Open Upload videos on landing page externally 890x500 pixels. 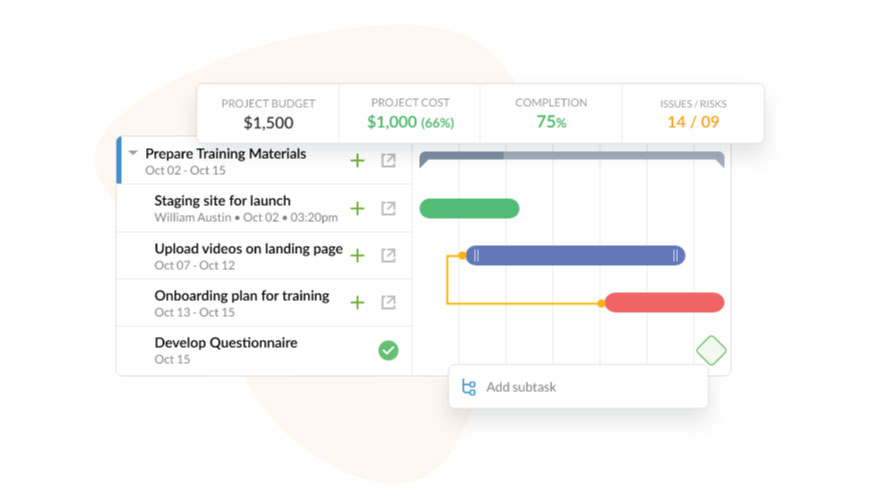tap(388, 256)
